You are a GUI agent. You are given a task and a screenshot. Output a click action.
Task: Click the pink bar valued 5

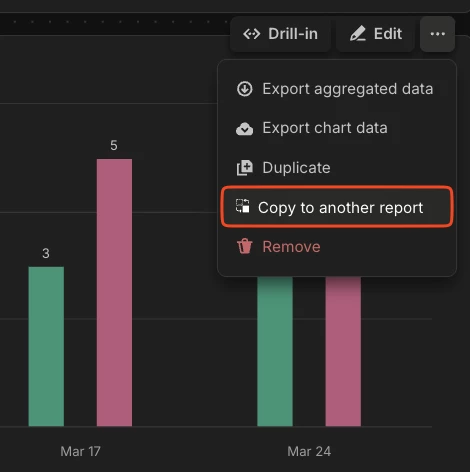click(114, 292)
